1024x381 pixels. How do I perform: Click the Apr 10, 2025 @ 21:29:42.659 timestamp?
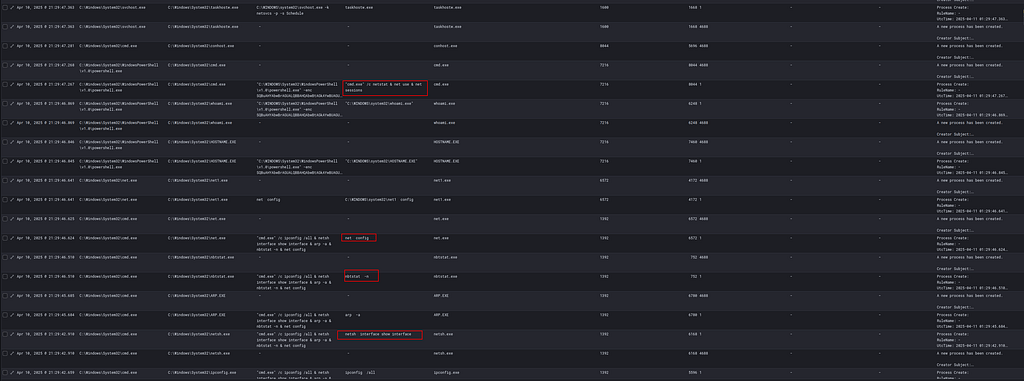point(45,372)
